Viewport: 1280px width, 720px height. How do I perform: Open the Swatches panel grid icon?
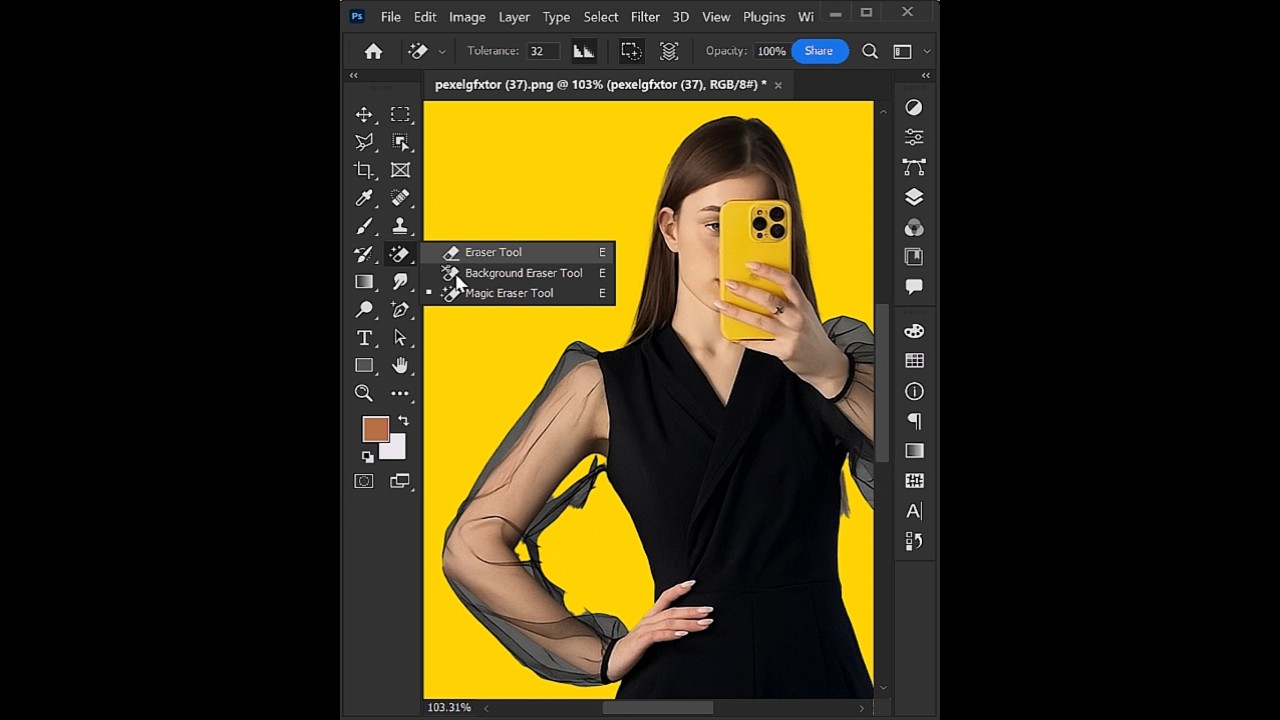[x=914, y=361]
